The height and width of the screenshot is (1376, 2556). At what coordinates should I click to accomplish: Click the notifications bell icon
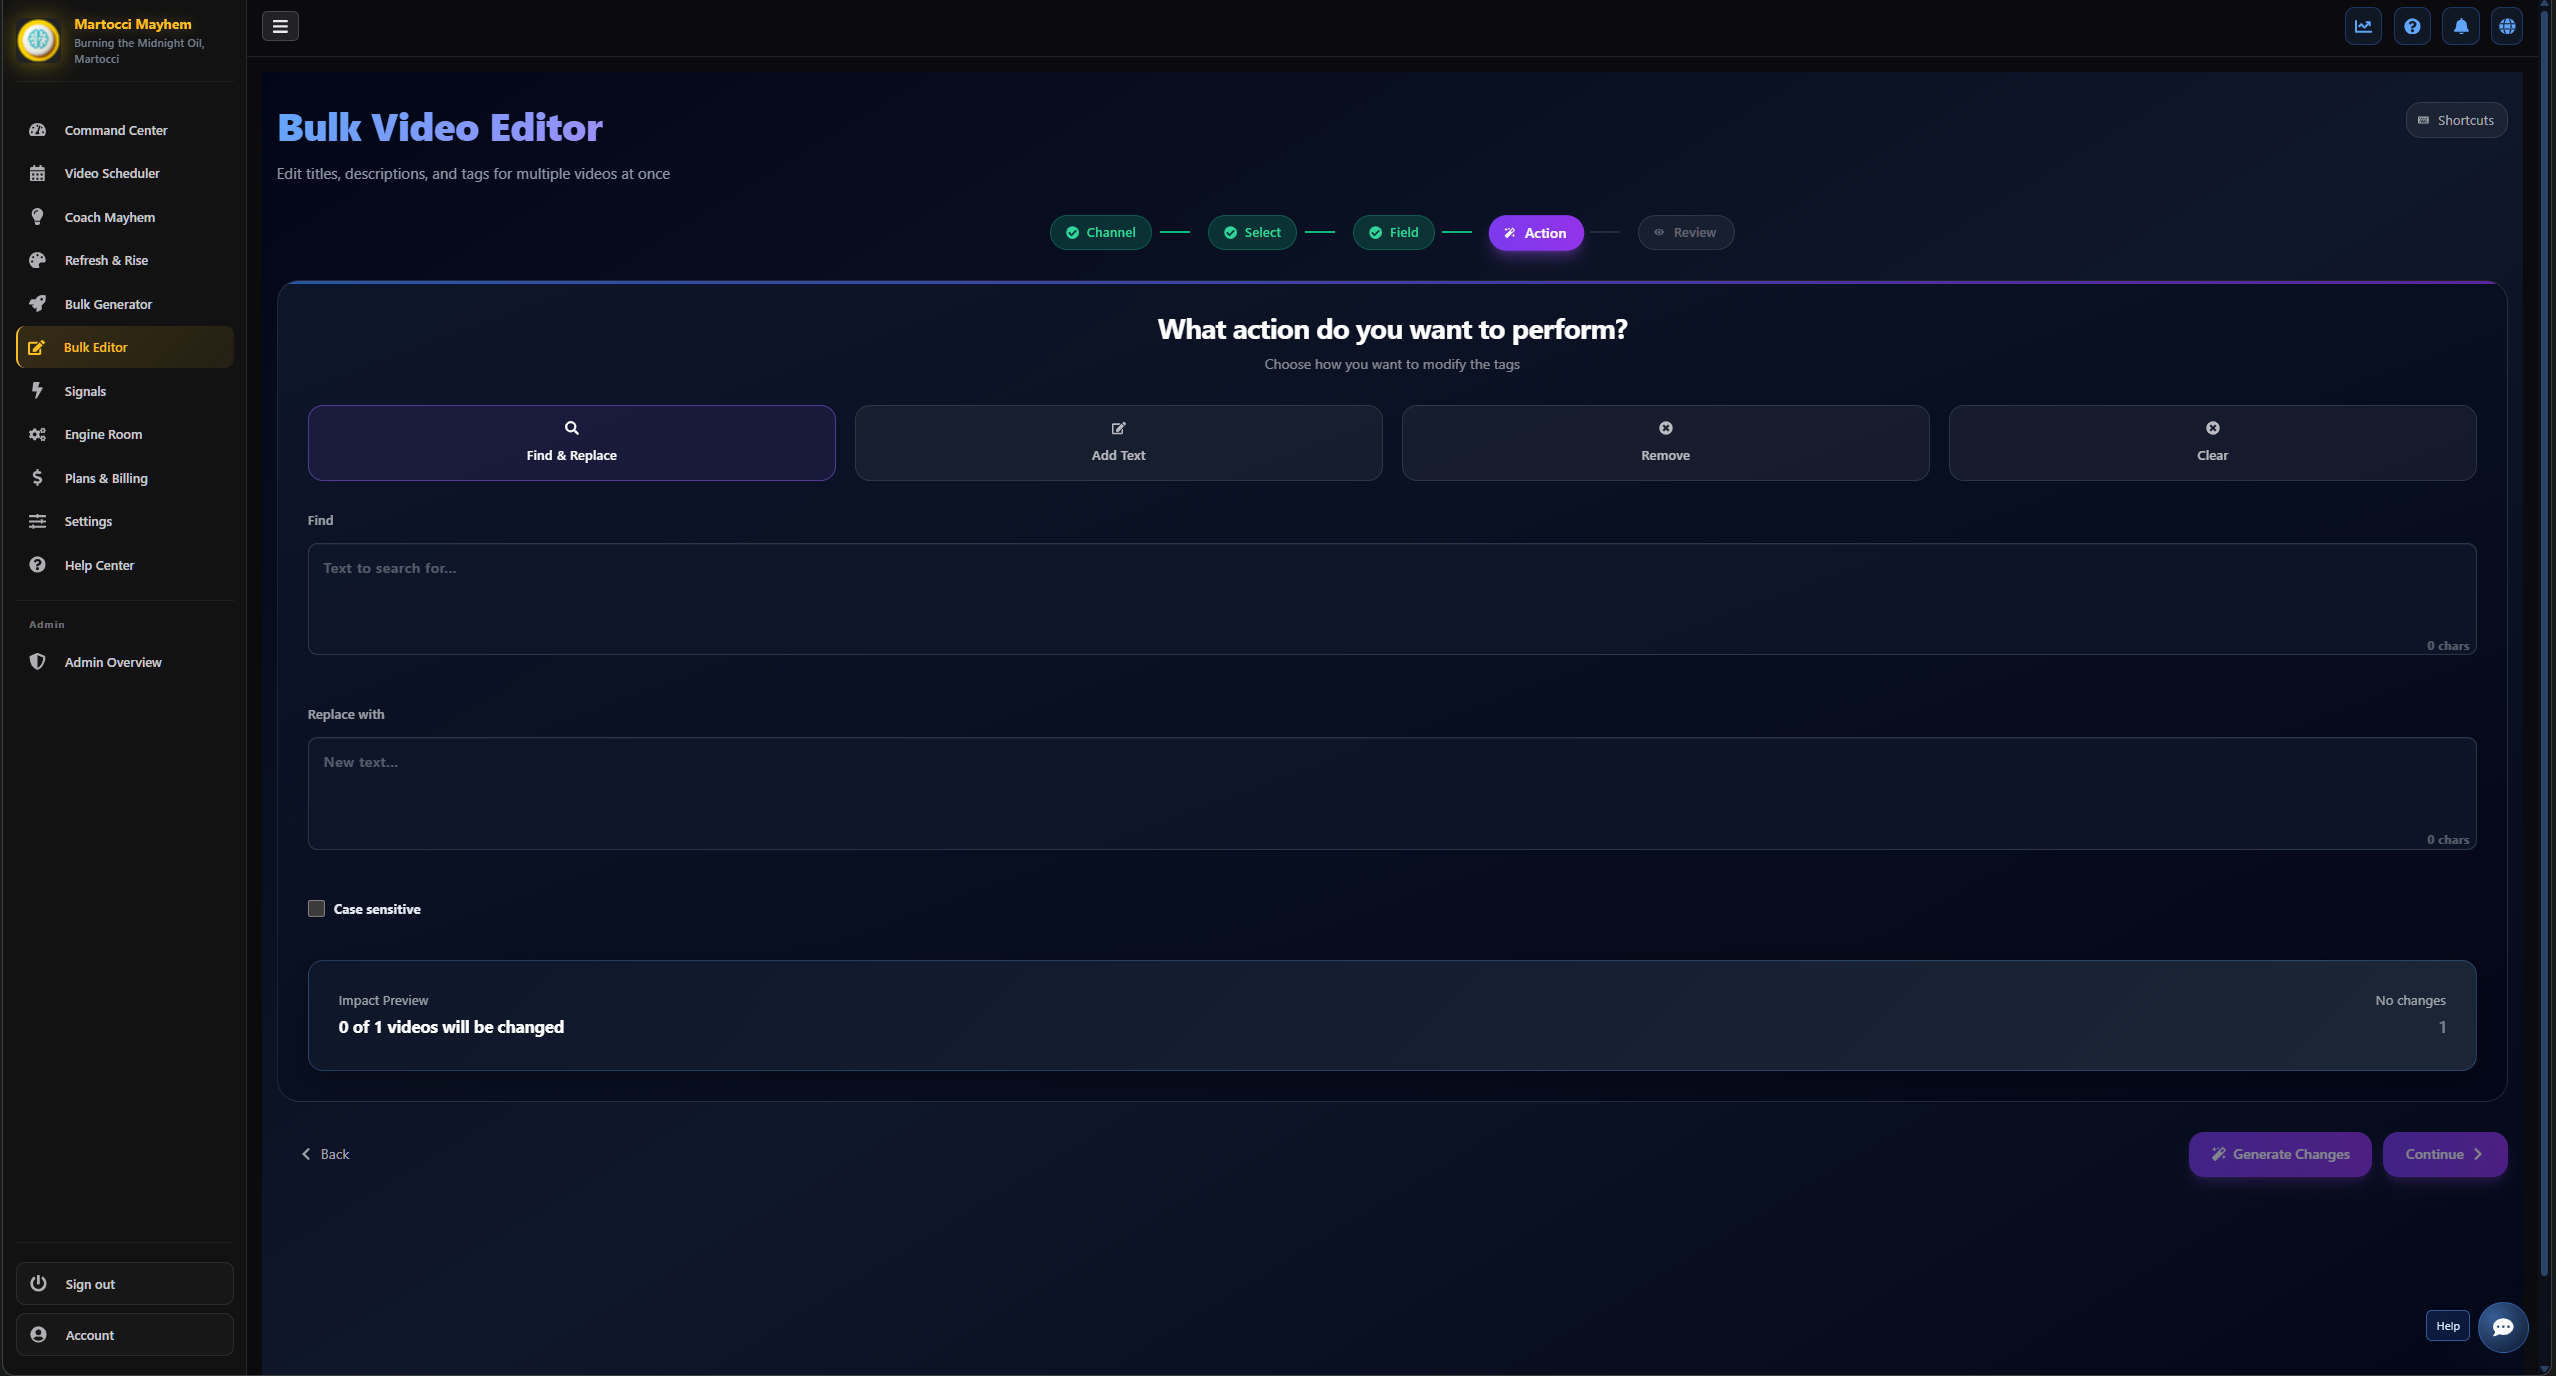(2459, 26)
